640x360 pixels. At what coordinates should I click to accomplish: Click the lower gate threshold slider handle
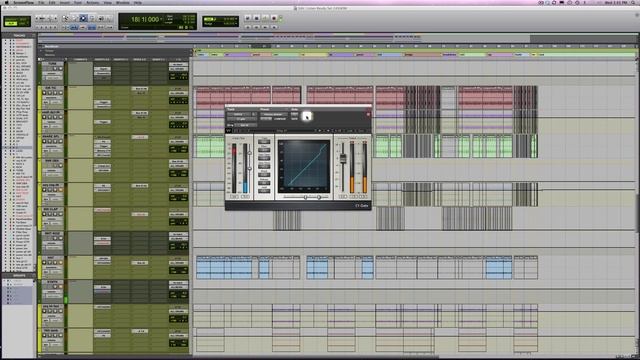[250, 169]
